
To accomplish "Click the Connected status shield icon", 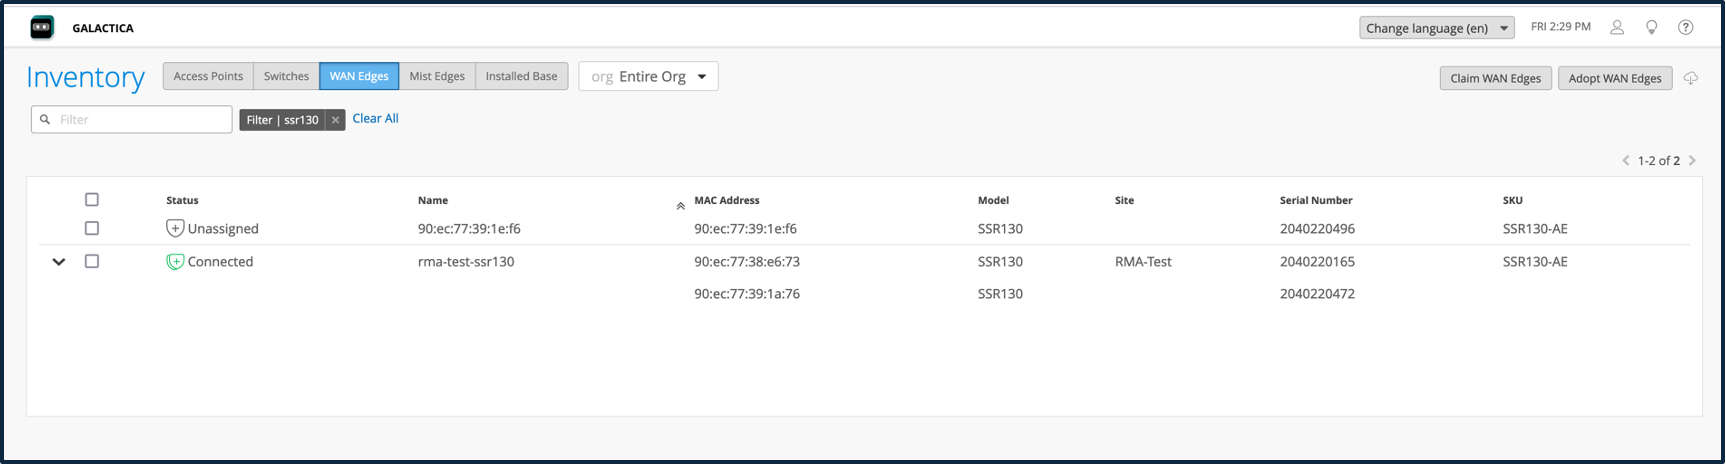I will (175, 262).
